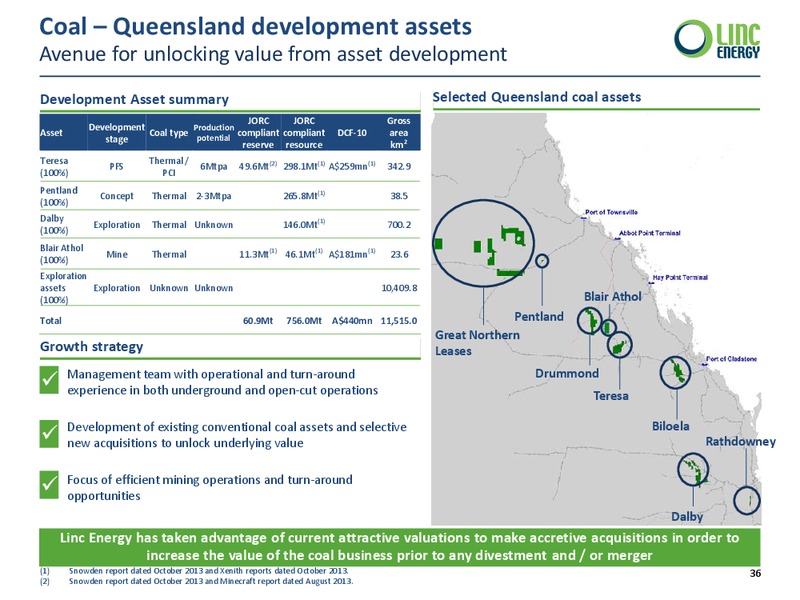The height and width of the screenshot is (600, 800).
Task: Click the Dalby (100%) row name
Action: 54,224
